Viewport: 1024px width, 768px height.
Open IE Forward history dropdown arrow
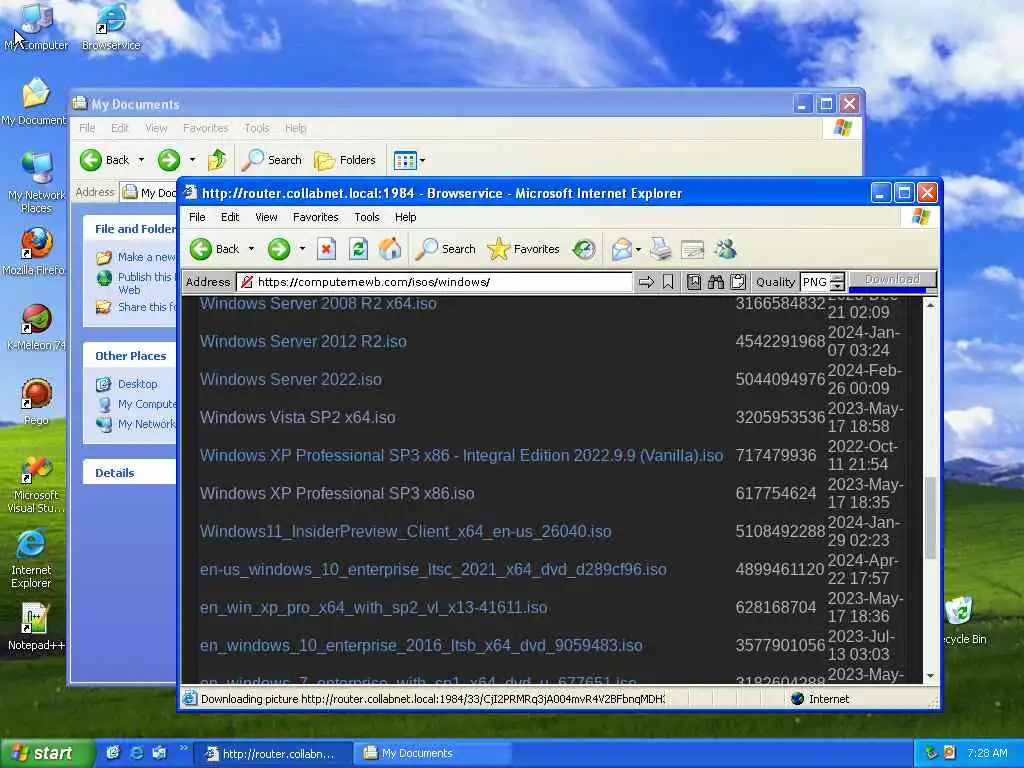pos(302,249)
